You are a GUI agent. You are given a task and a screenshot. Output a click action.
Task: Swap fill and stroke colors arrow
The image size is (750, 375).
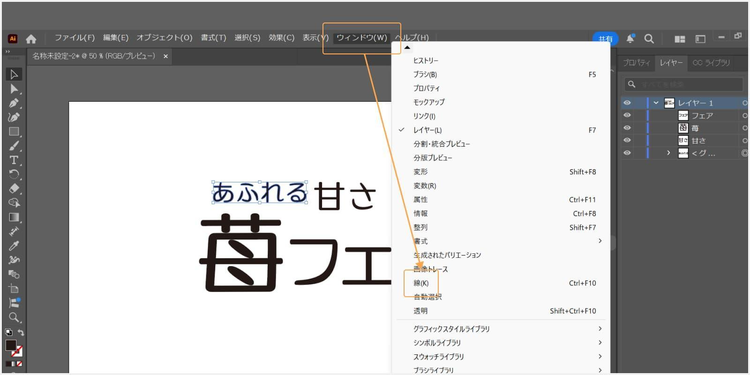pyautogui.click(x=21, y=332)
